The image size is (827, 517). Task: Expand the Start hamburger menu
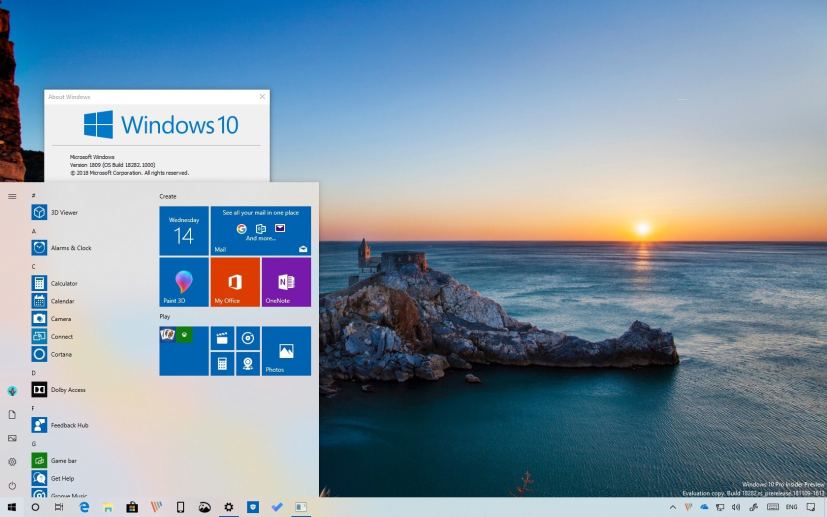pos(12,196)
